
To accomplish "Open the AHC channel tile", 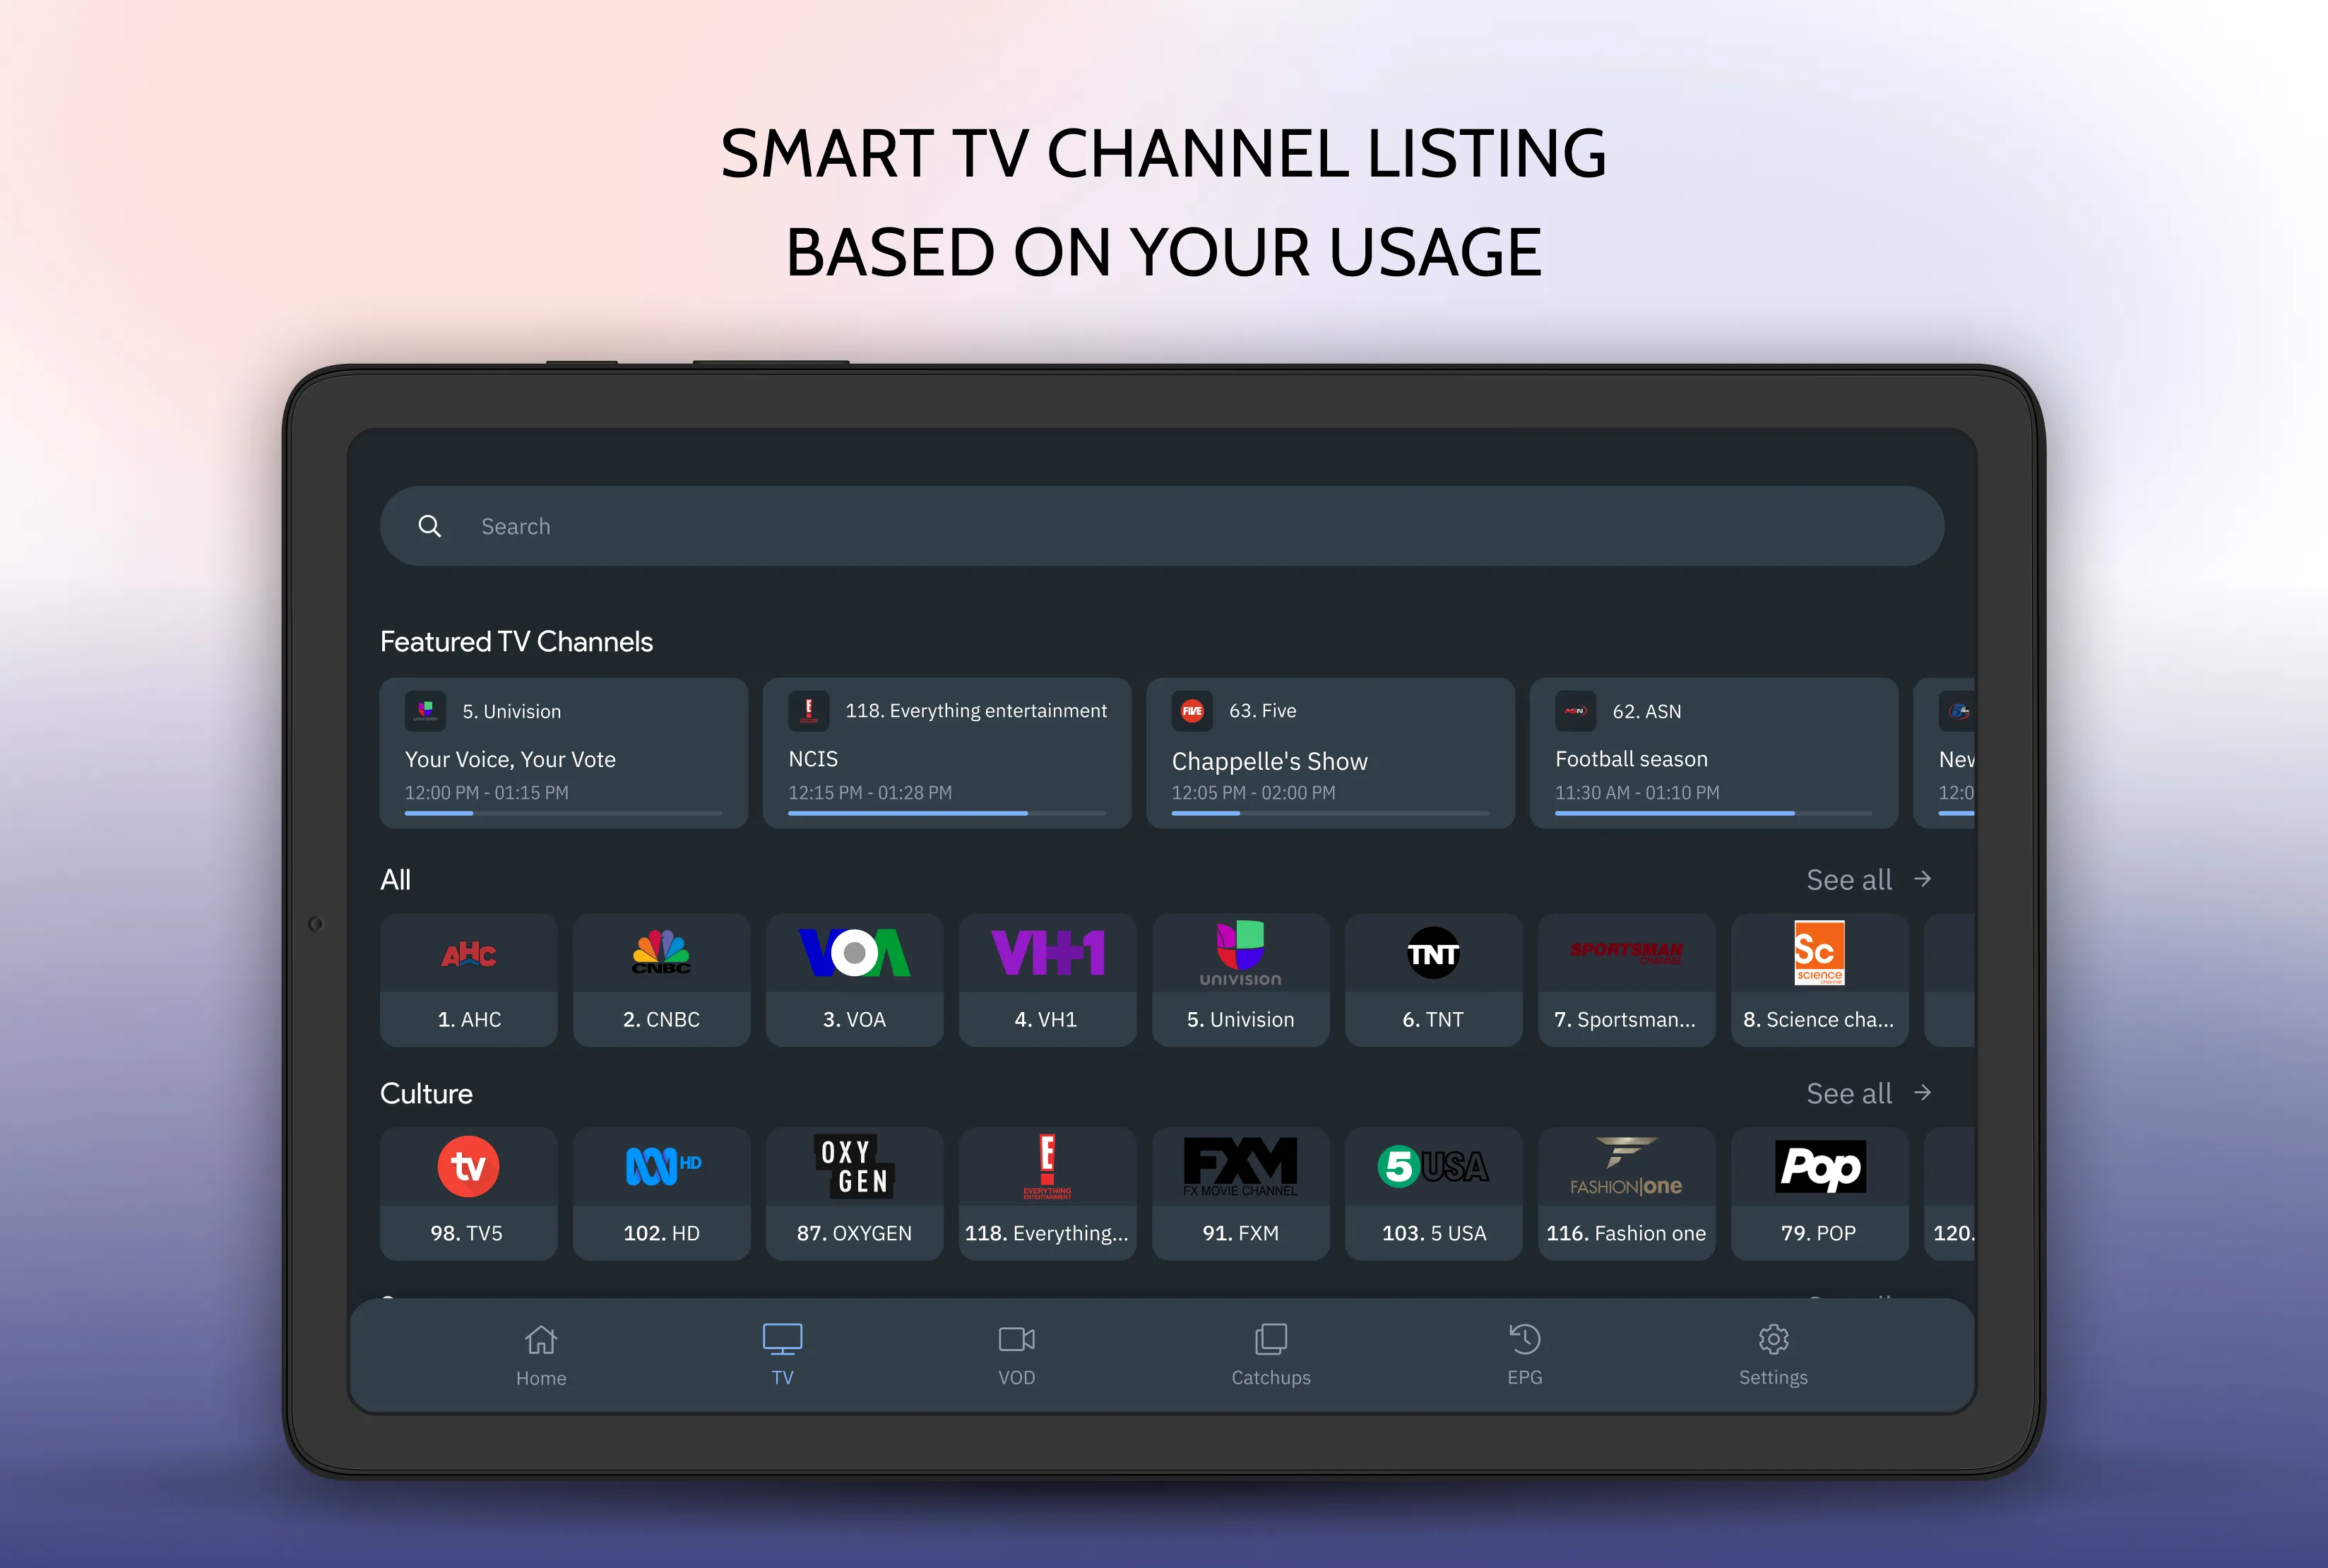I will click(469, 980).
